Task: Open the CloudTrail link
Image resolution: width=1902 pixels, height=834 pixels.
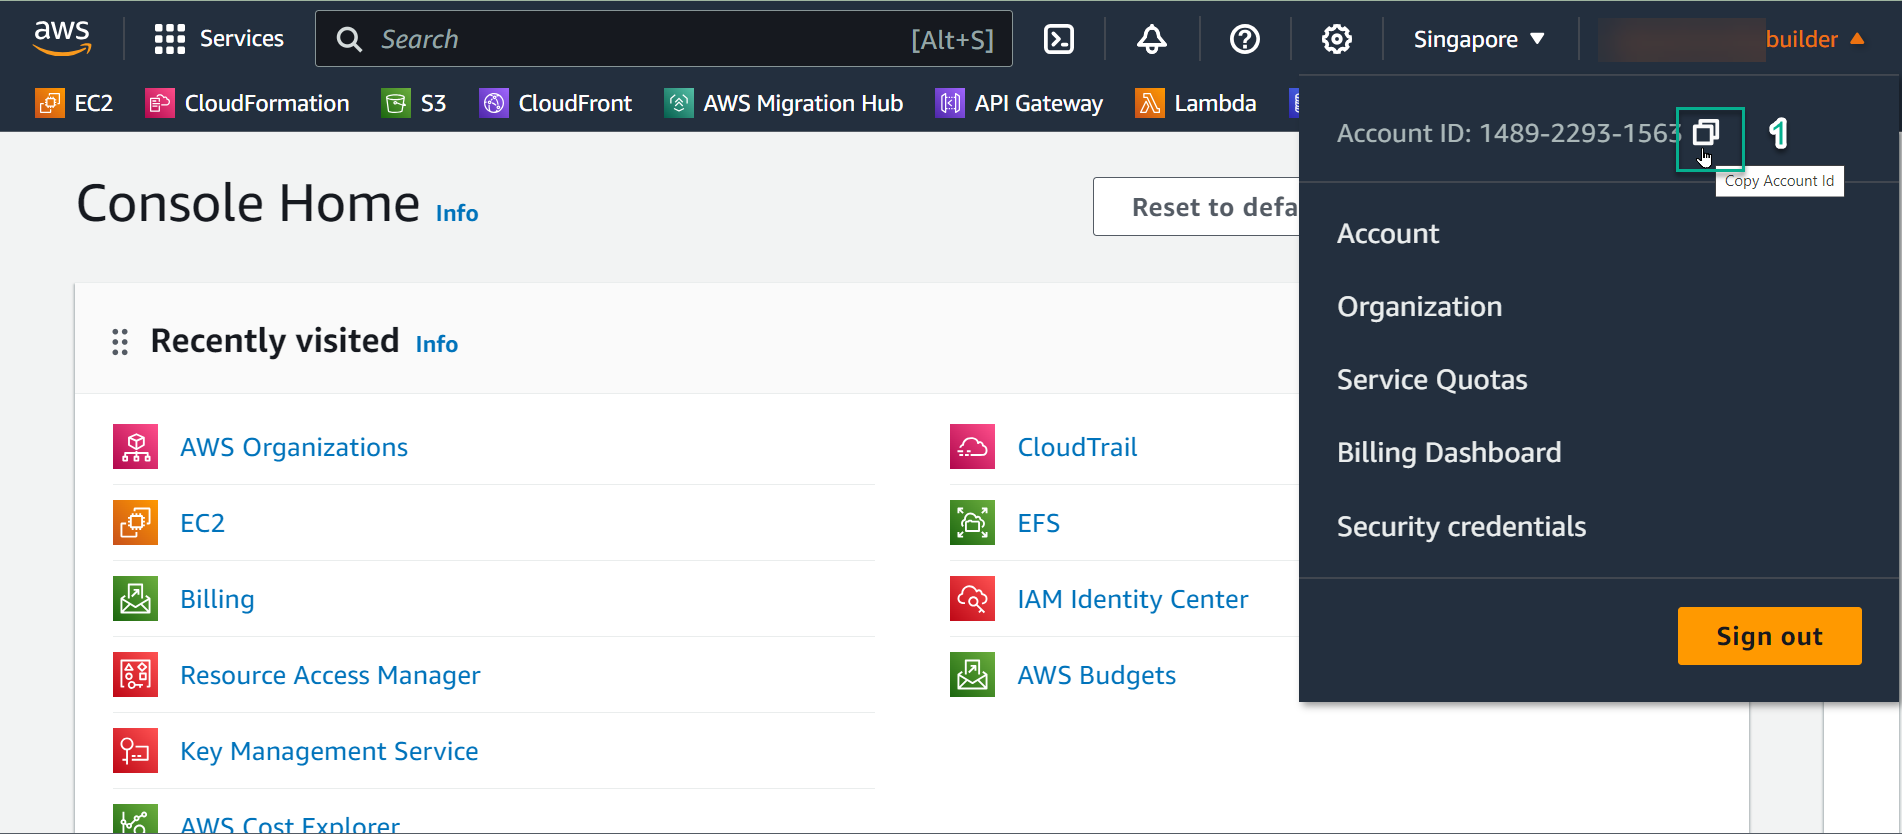Action: point(1077,447)
